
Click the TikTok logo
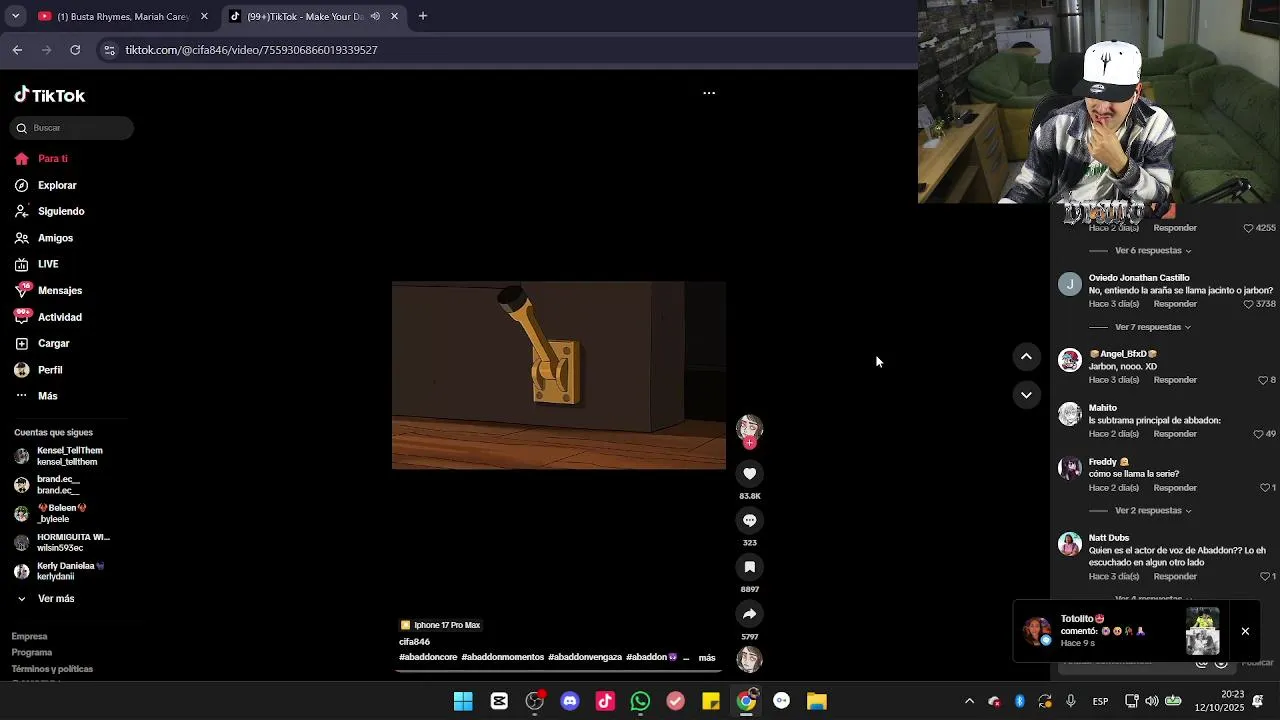50,96
